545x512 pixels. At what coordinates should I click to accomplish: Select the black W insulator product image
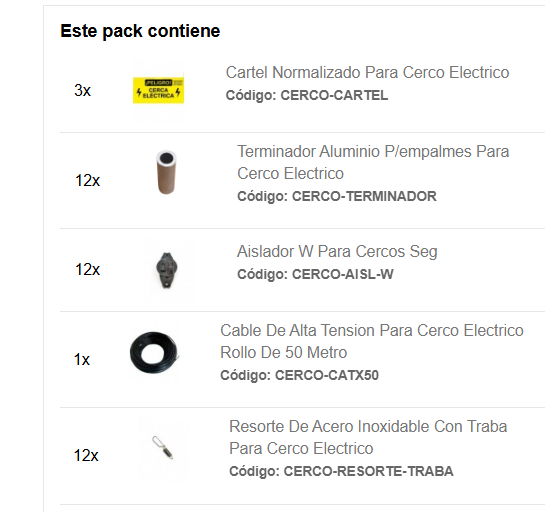coord(166,270)
